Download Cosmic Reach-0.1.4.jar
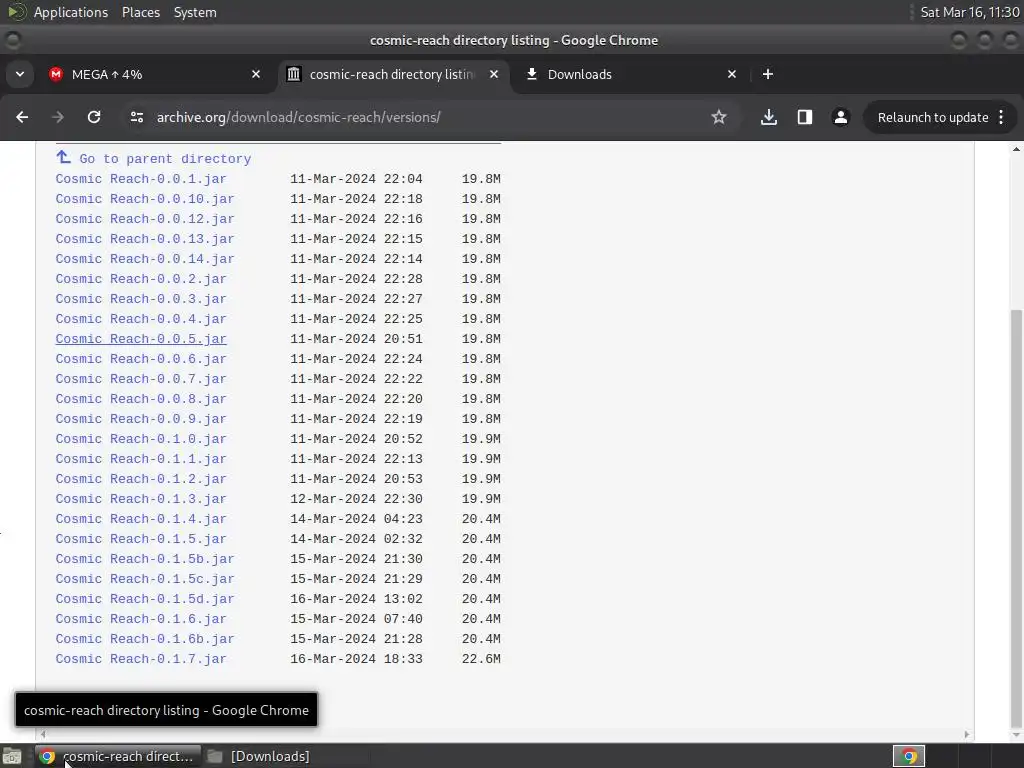The height and width of the screenshot is (768, 1024). 140,519
